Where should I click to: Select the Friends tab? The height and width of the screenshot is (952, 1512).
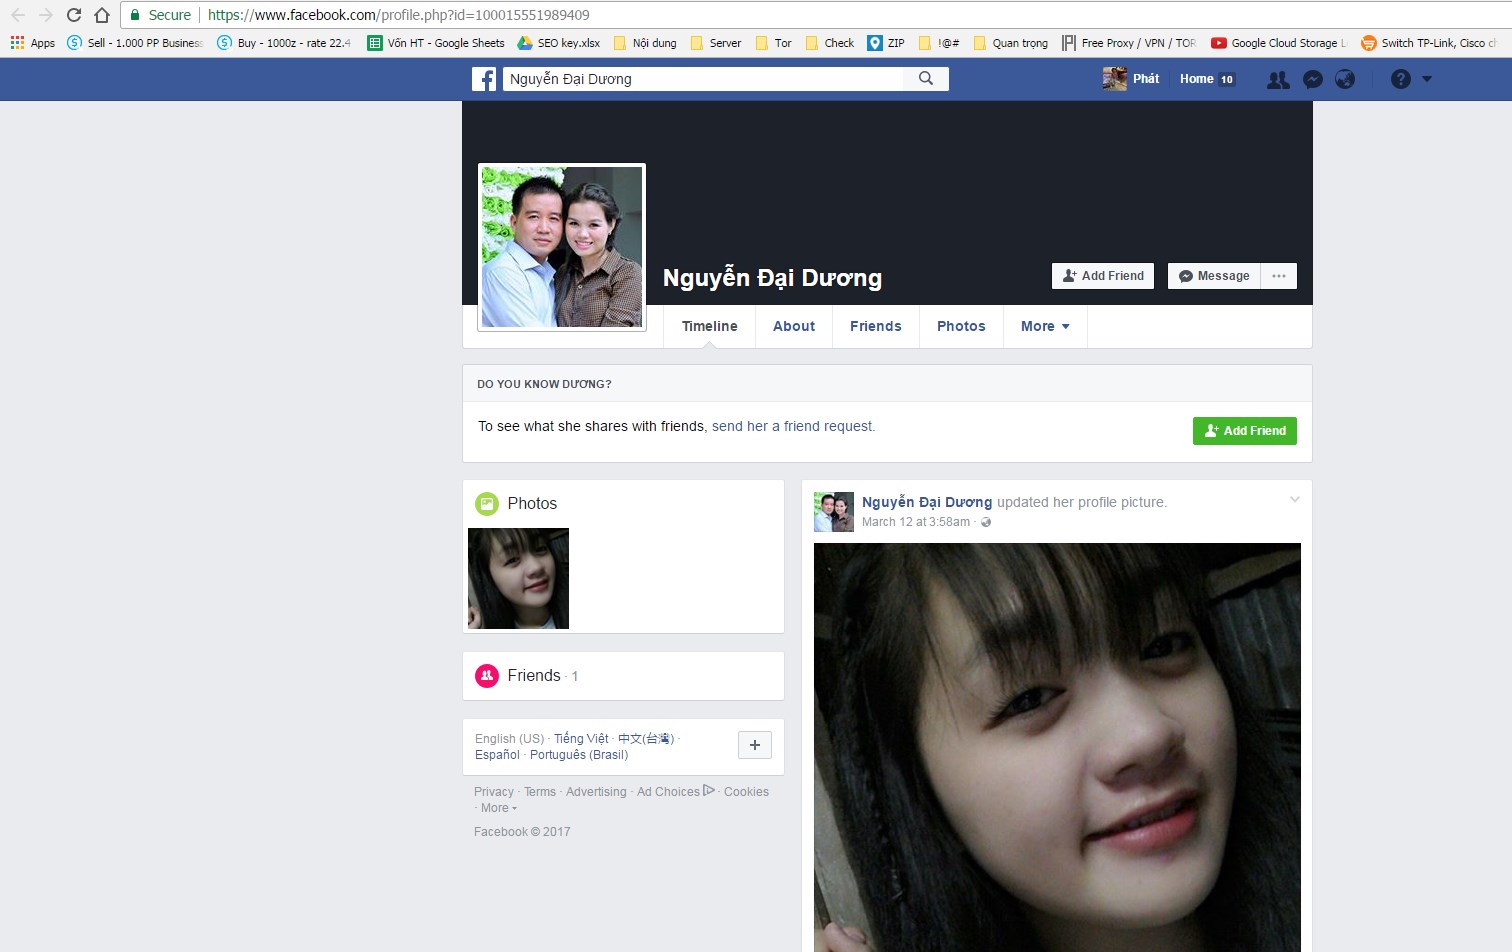(876, 326)
